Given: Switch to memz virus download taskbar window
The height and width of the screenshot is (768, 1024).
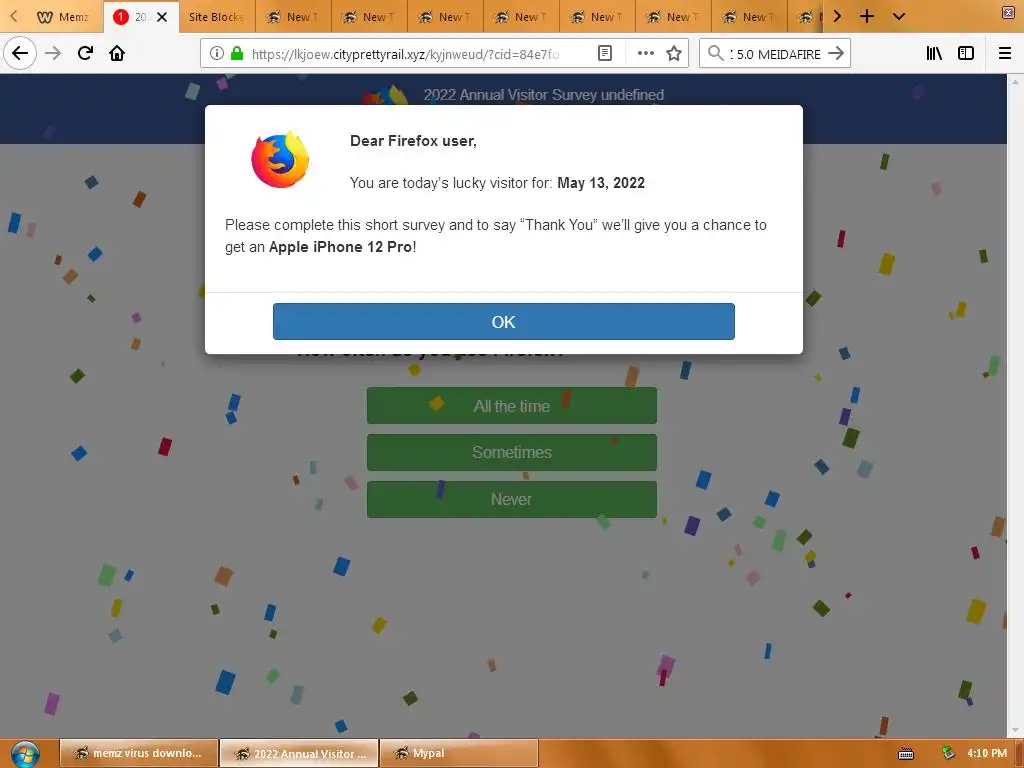Looking at the screenshot, I should [138, 753].
